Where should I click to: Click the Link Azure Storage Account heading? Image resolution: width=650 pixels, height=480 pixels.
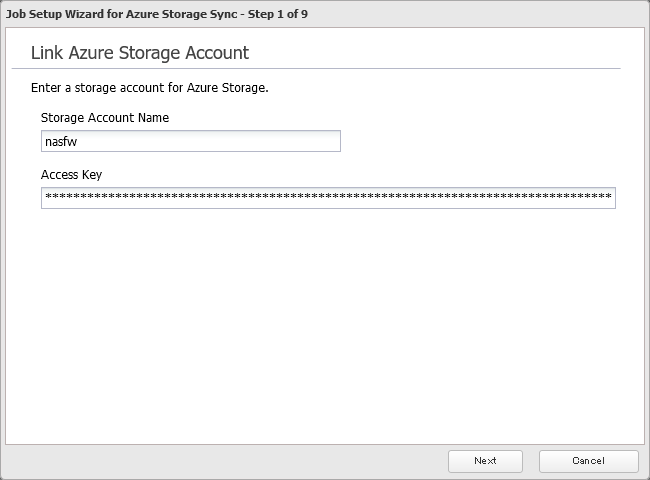tap(140, 52)
